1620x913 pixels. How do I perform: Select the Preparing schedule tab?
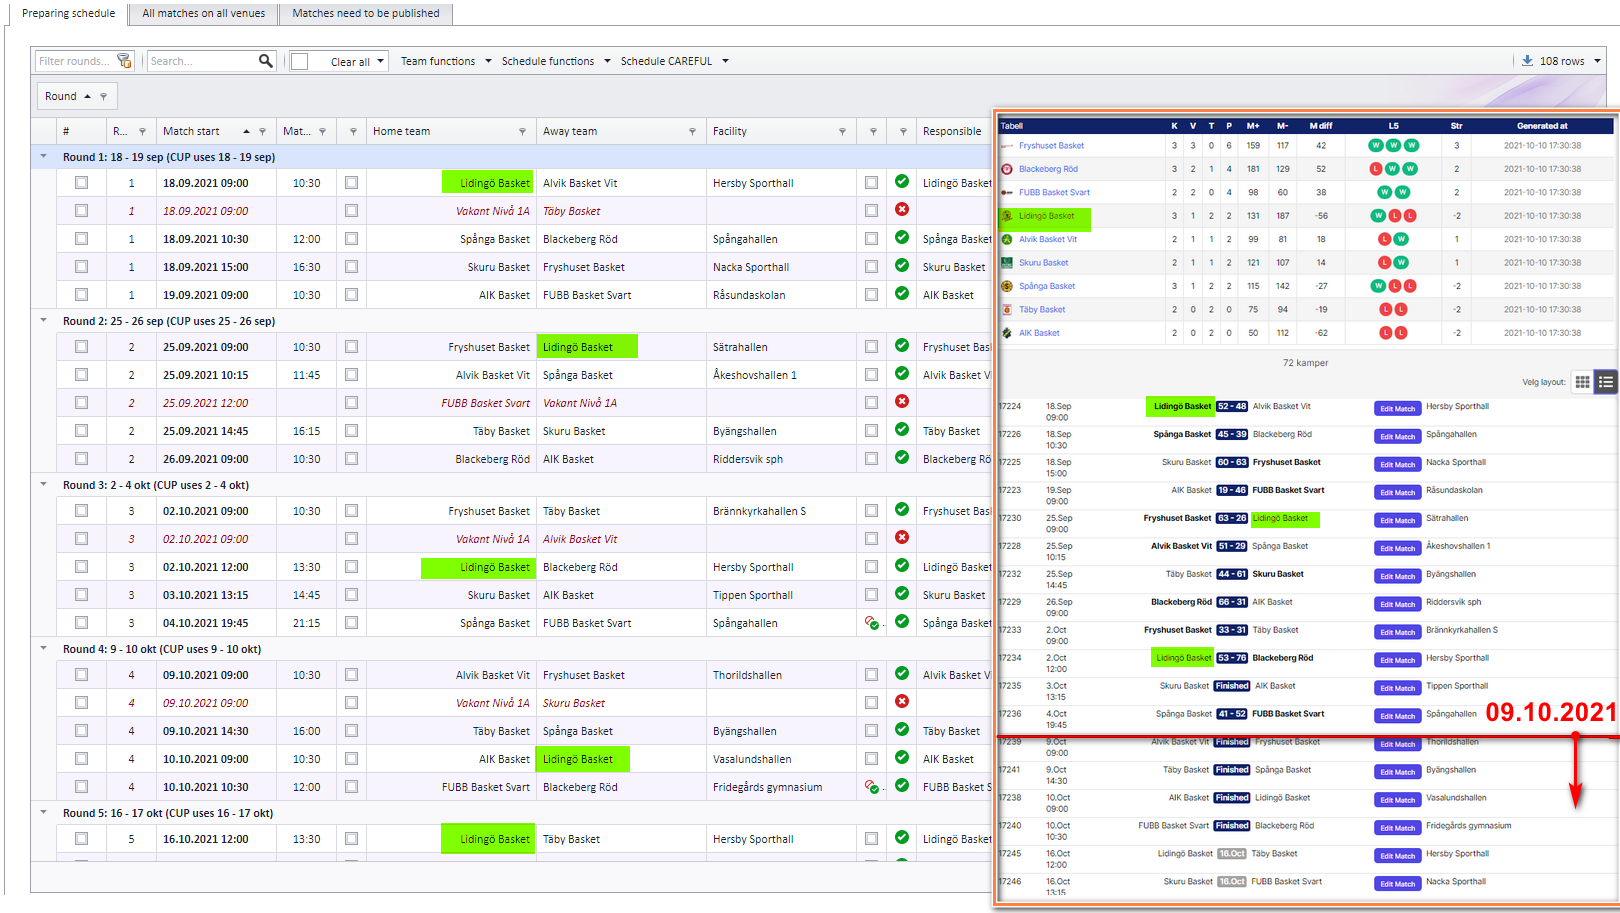[x=68, y=14]
